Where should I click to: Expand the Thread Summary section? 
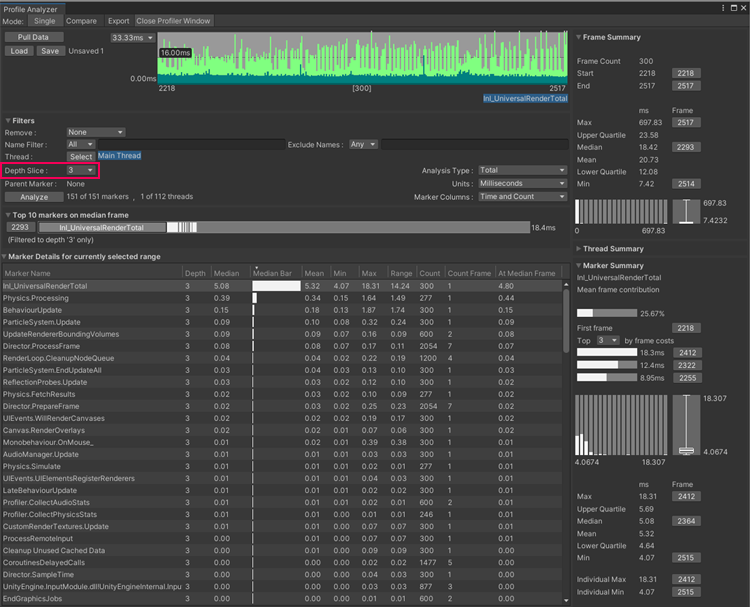[614, 249]
